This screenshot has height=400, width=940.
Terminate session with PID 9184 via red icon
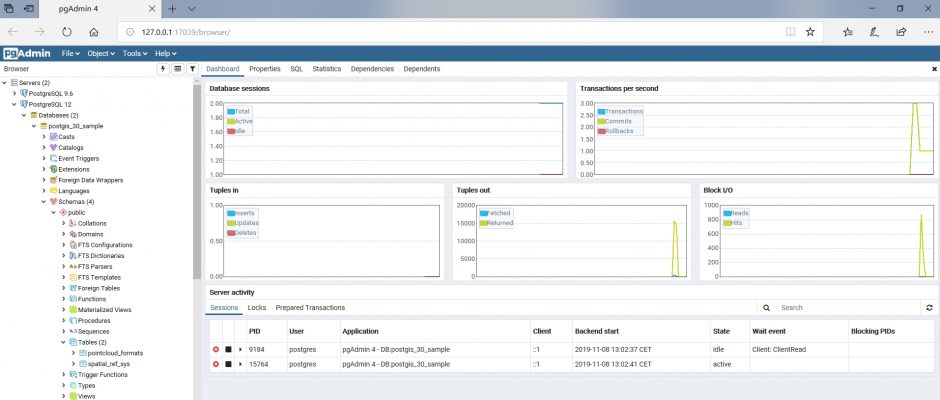tap(216, 349)
